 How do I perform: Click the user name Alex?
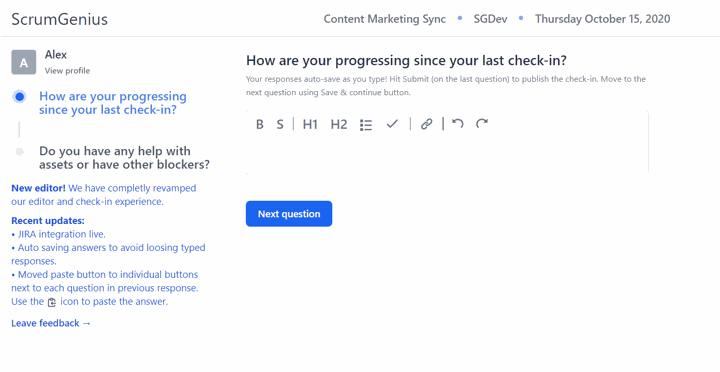point(56,55)
